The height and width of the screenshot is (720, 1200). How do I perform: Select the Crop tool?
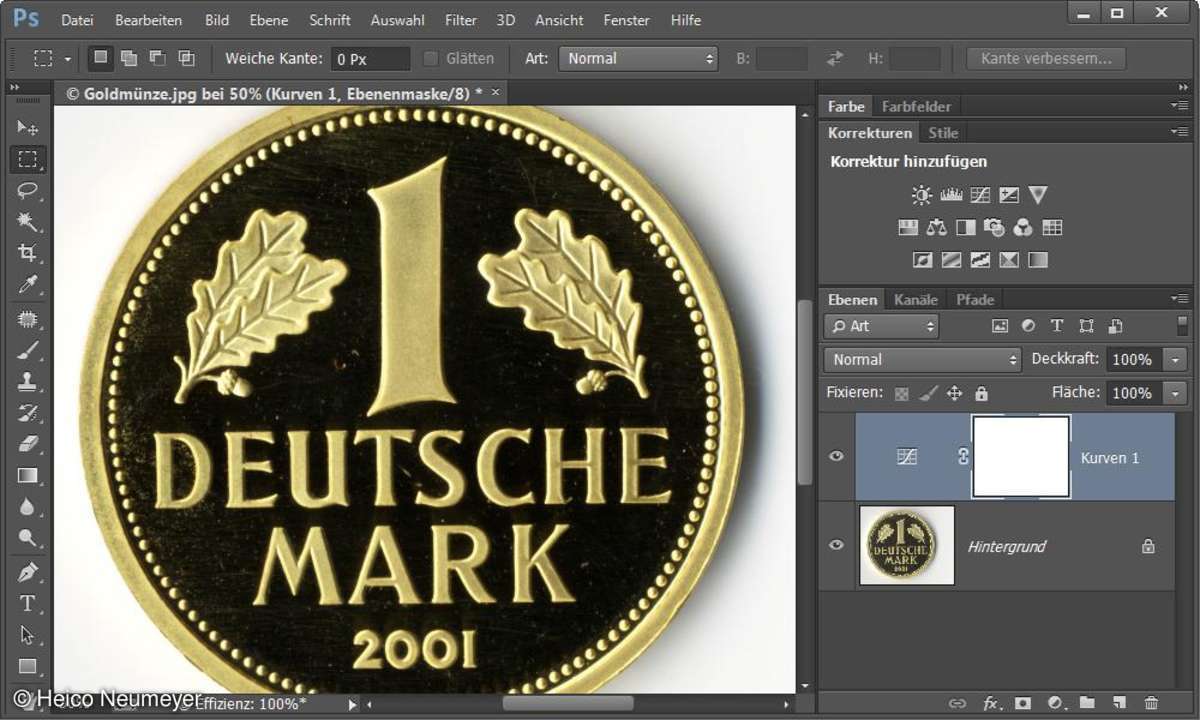click(27, 254)
